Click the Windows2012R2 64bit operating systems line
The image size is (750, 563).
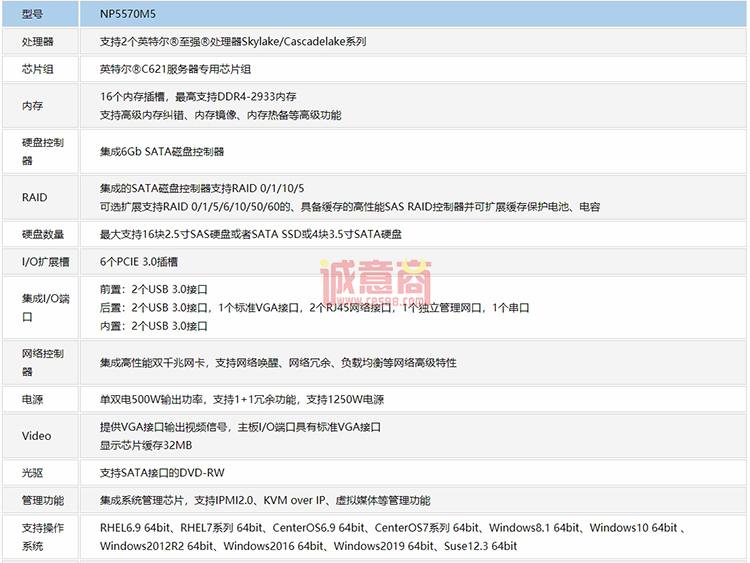308,546
